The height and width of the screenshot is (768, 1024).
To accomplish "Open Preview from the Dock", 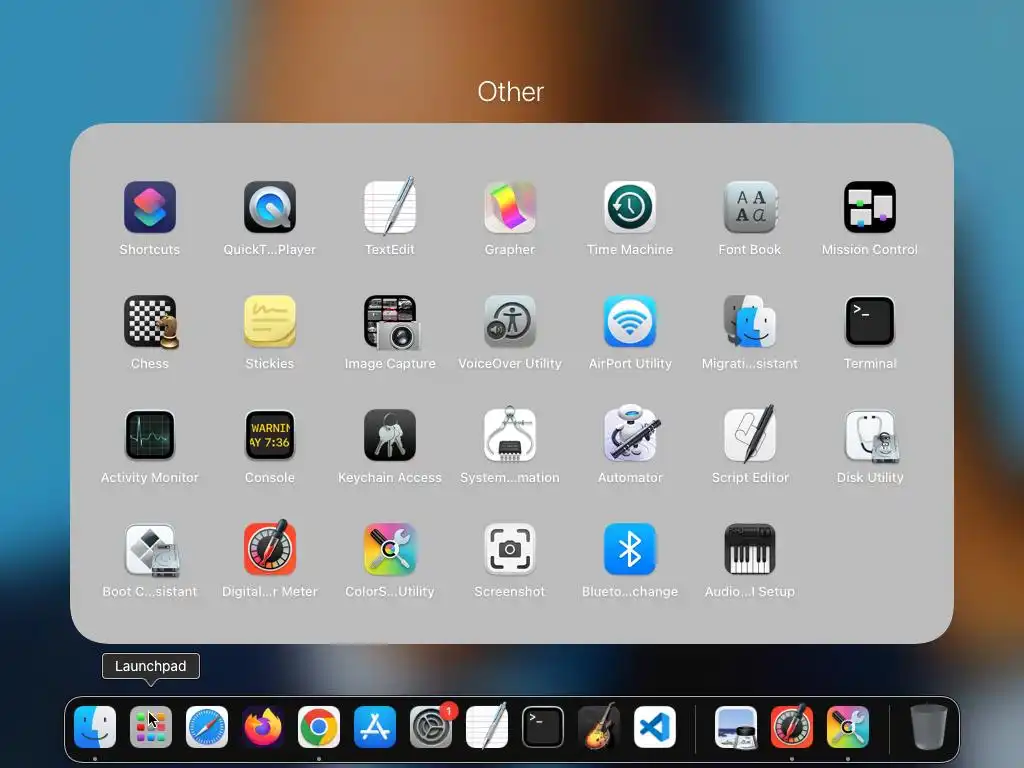I will (736, 727).
